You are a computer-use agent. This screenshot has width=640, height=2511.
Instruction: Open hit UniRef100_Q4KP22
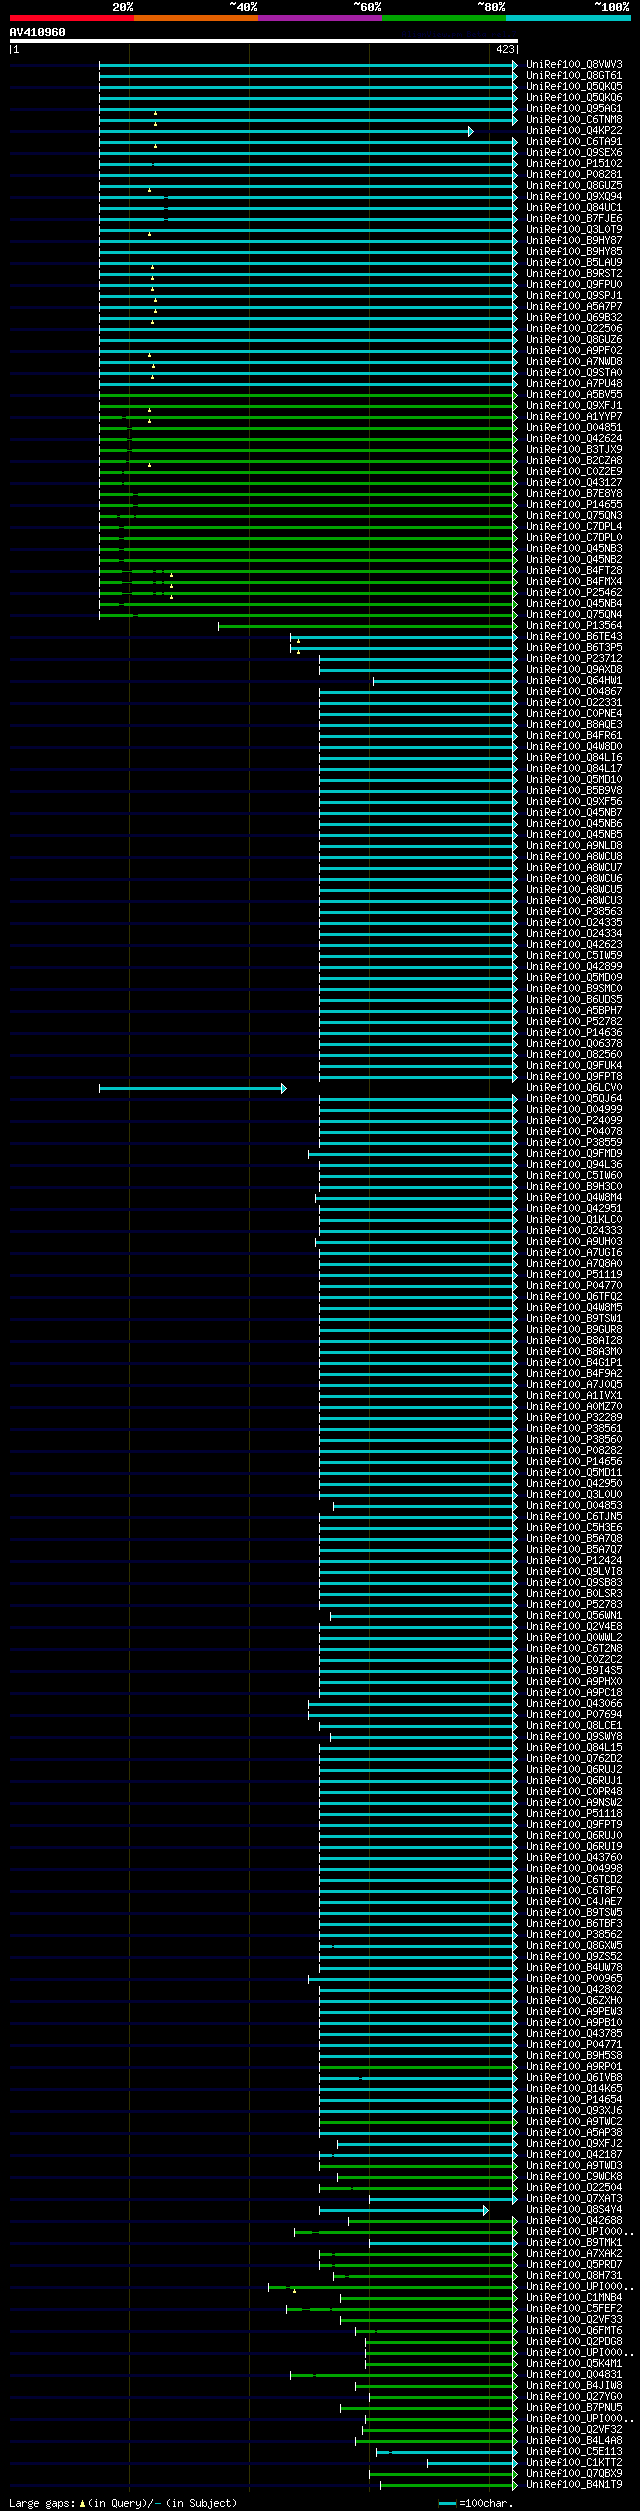pos(574,131)
